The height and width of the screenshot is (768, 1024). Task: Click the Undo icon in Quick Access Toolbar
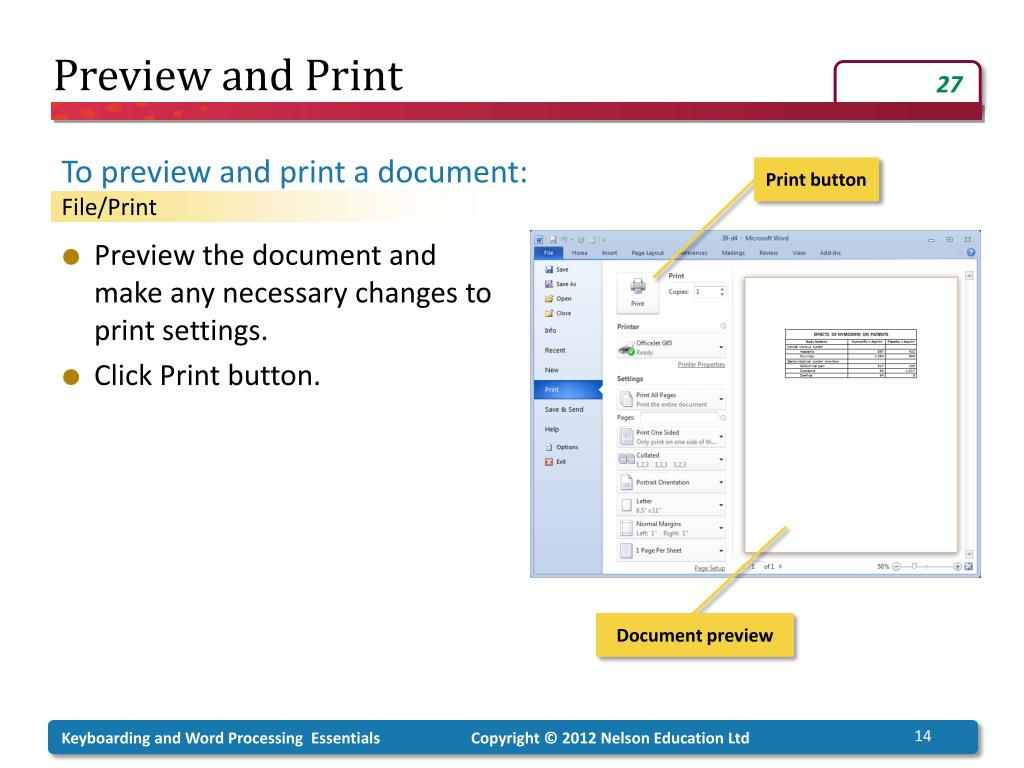tap(564, 240)
